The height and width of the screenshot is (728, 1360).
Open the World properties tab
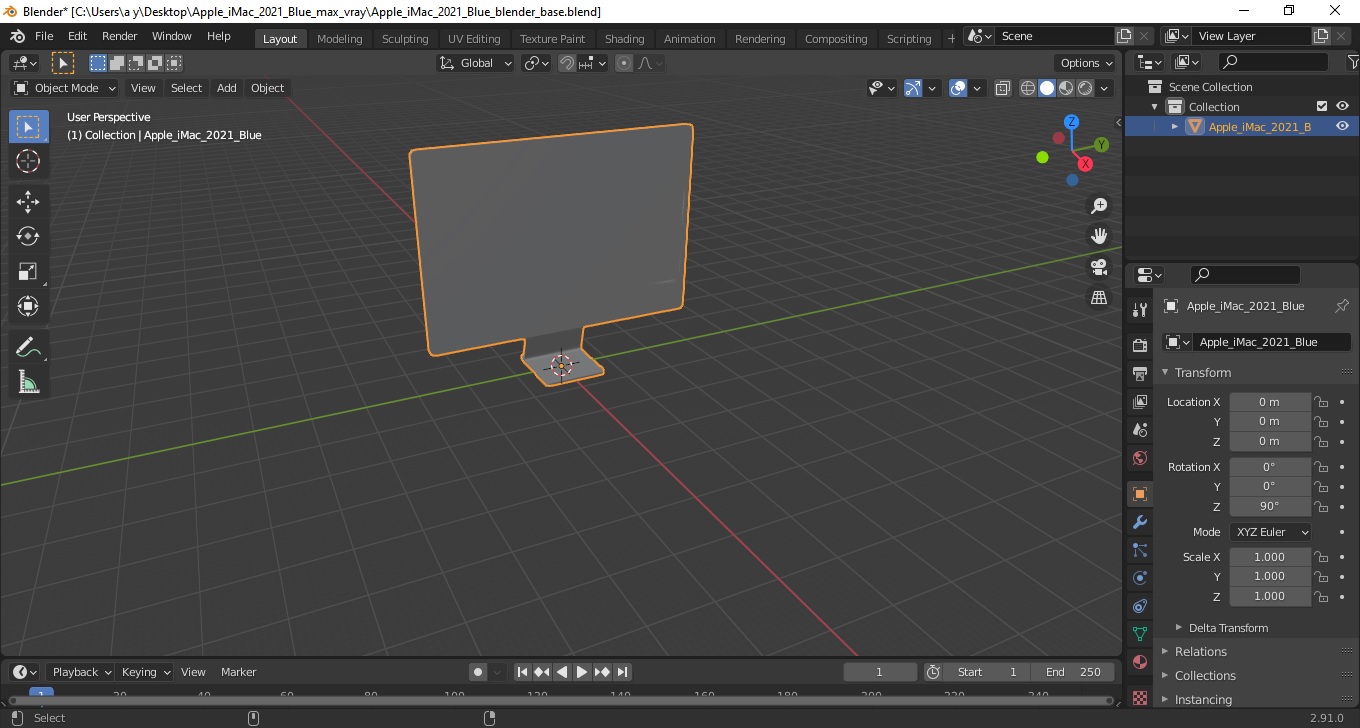1139,458
